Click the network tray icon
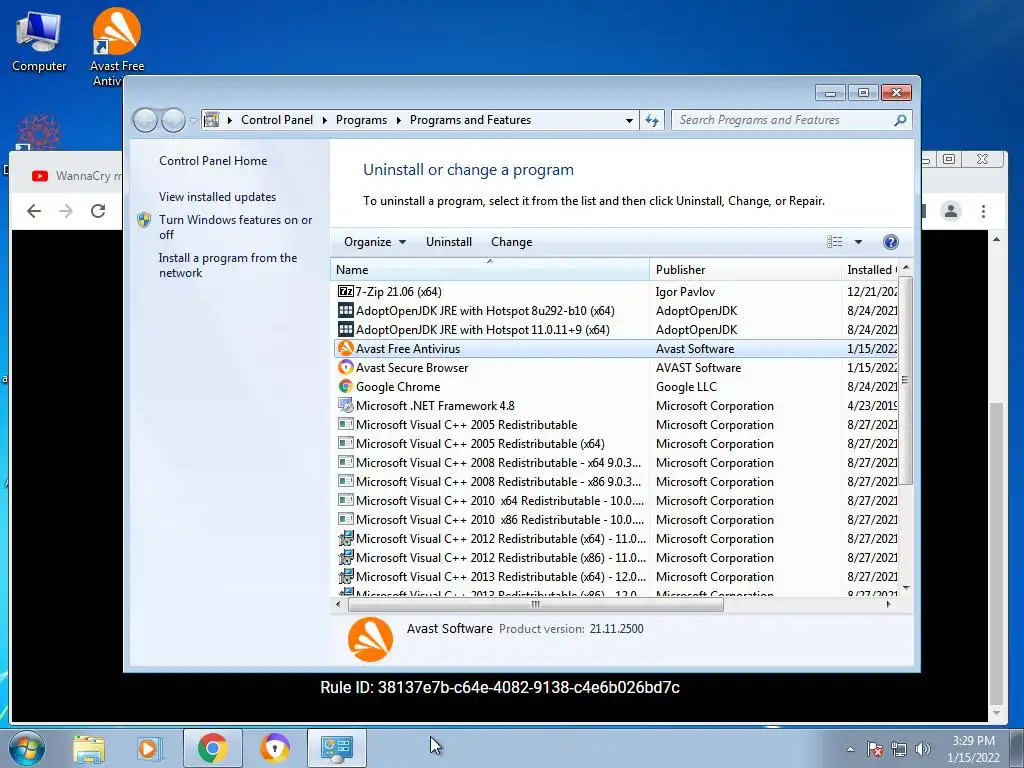This screenshot has height=768, width=1024. [x=899, y=749]
